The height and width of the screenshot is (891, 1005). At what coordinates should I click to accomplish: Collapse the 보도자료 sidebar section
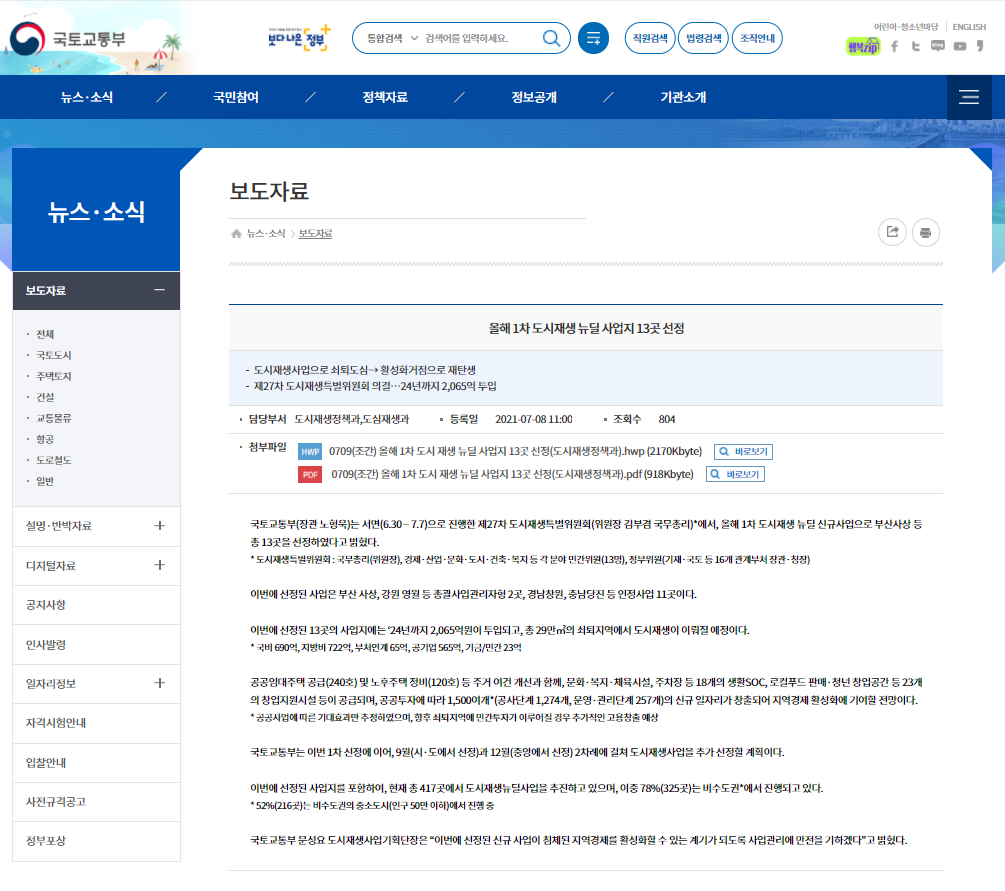click(159, 290)
